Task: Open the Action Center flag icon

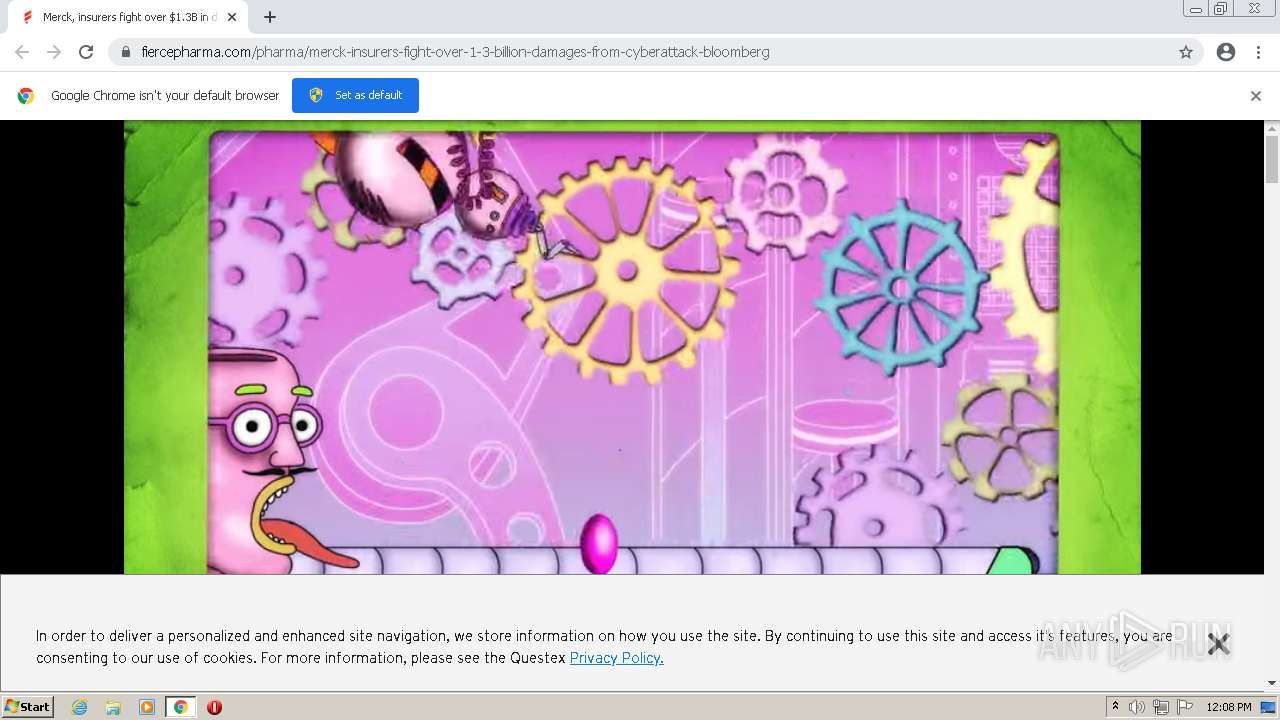Action: click(x=1185, y=707)
